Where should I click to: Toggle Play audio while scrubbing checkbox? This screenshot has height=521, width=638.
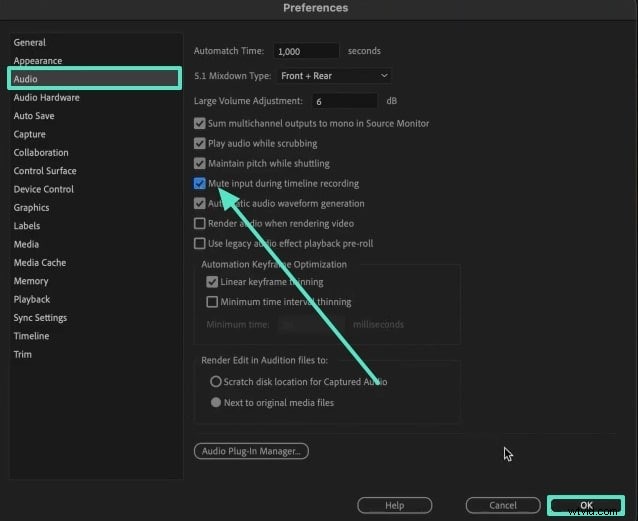(x=200, y=143)
